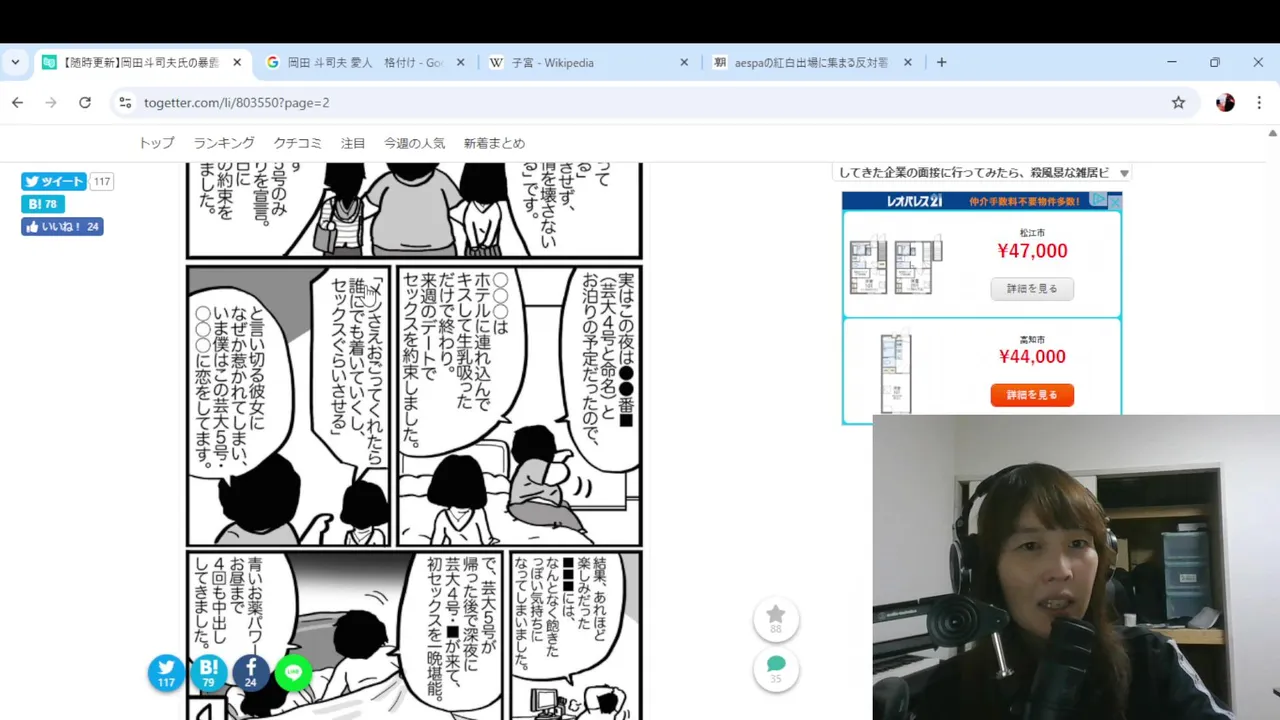Click the floating star favorite button

coord(776,619)
